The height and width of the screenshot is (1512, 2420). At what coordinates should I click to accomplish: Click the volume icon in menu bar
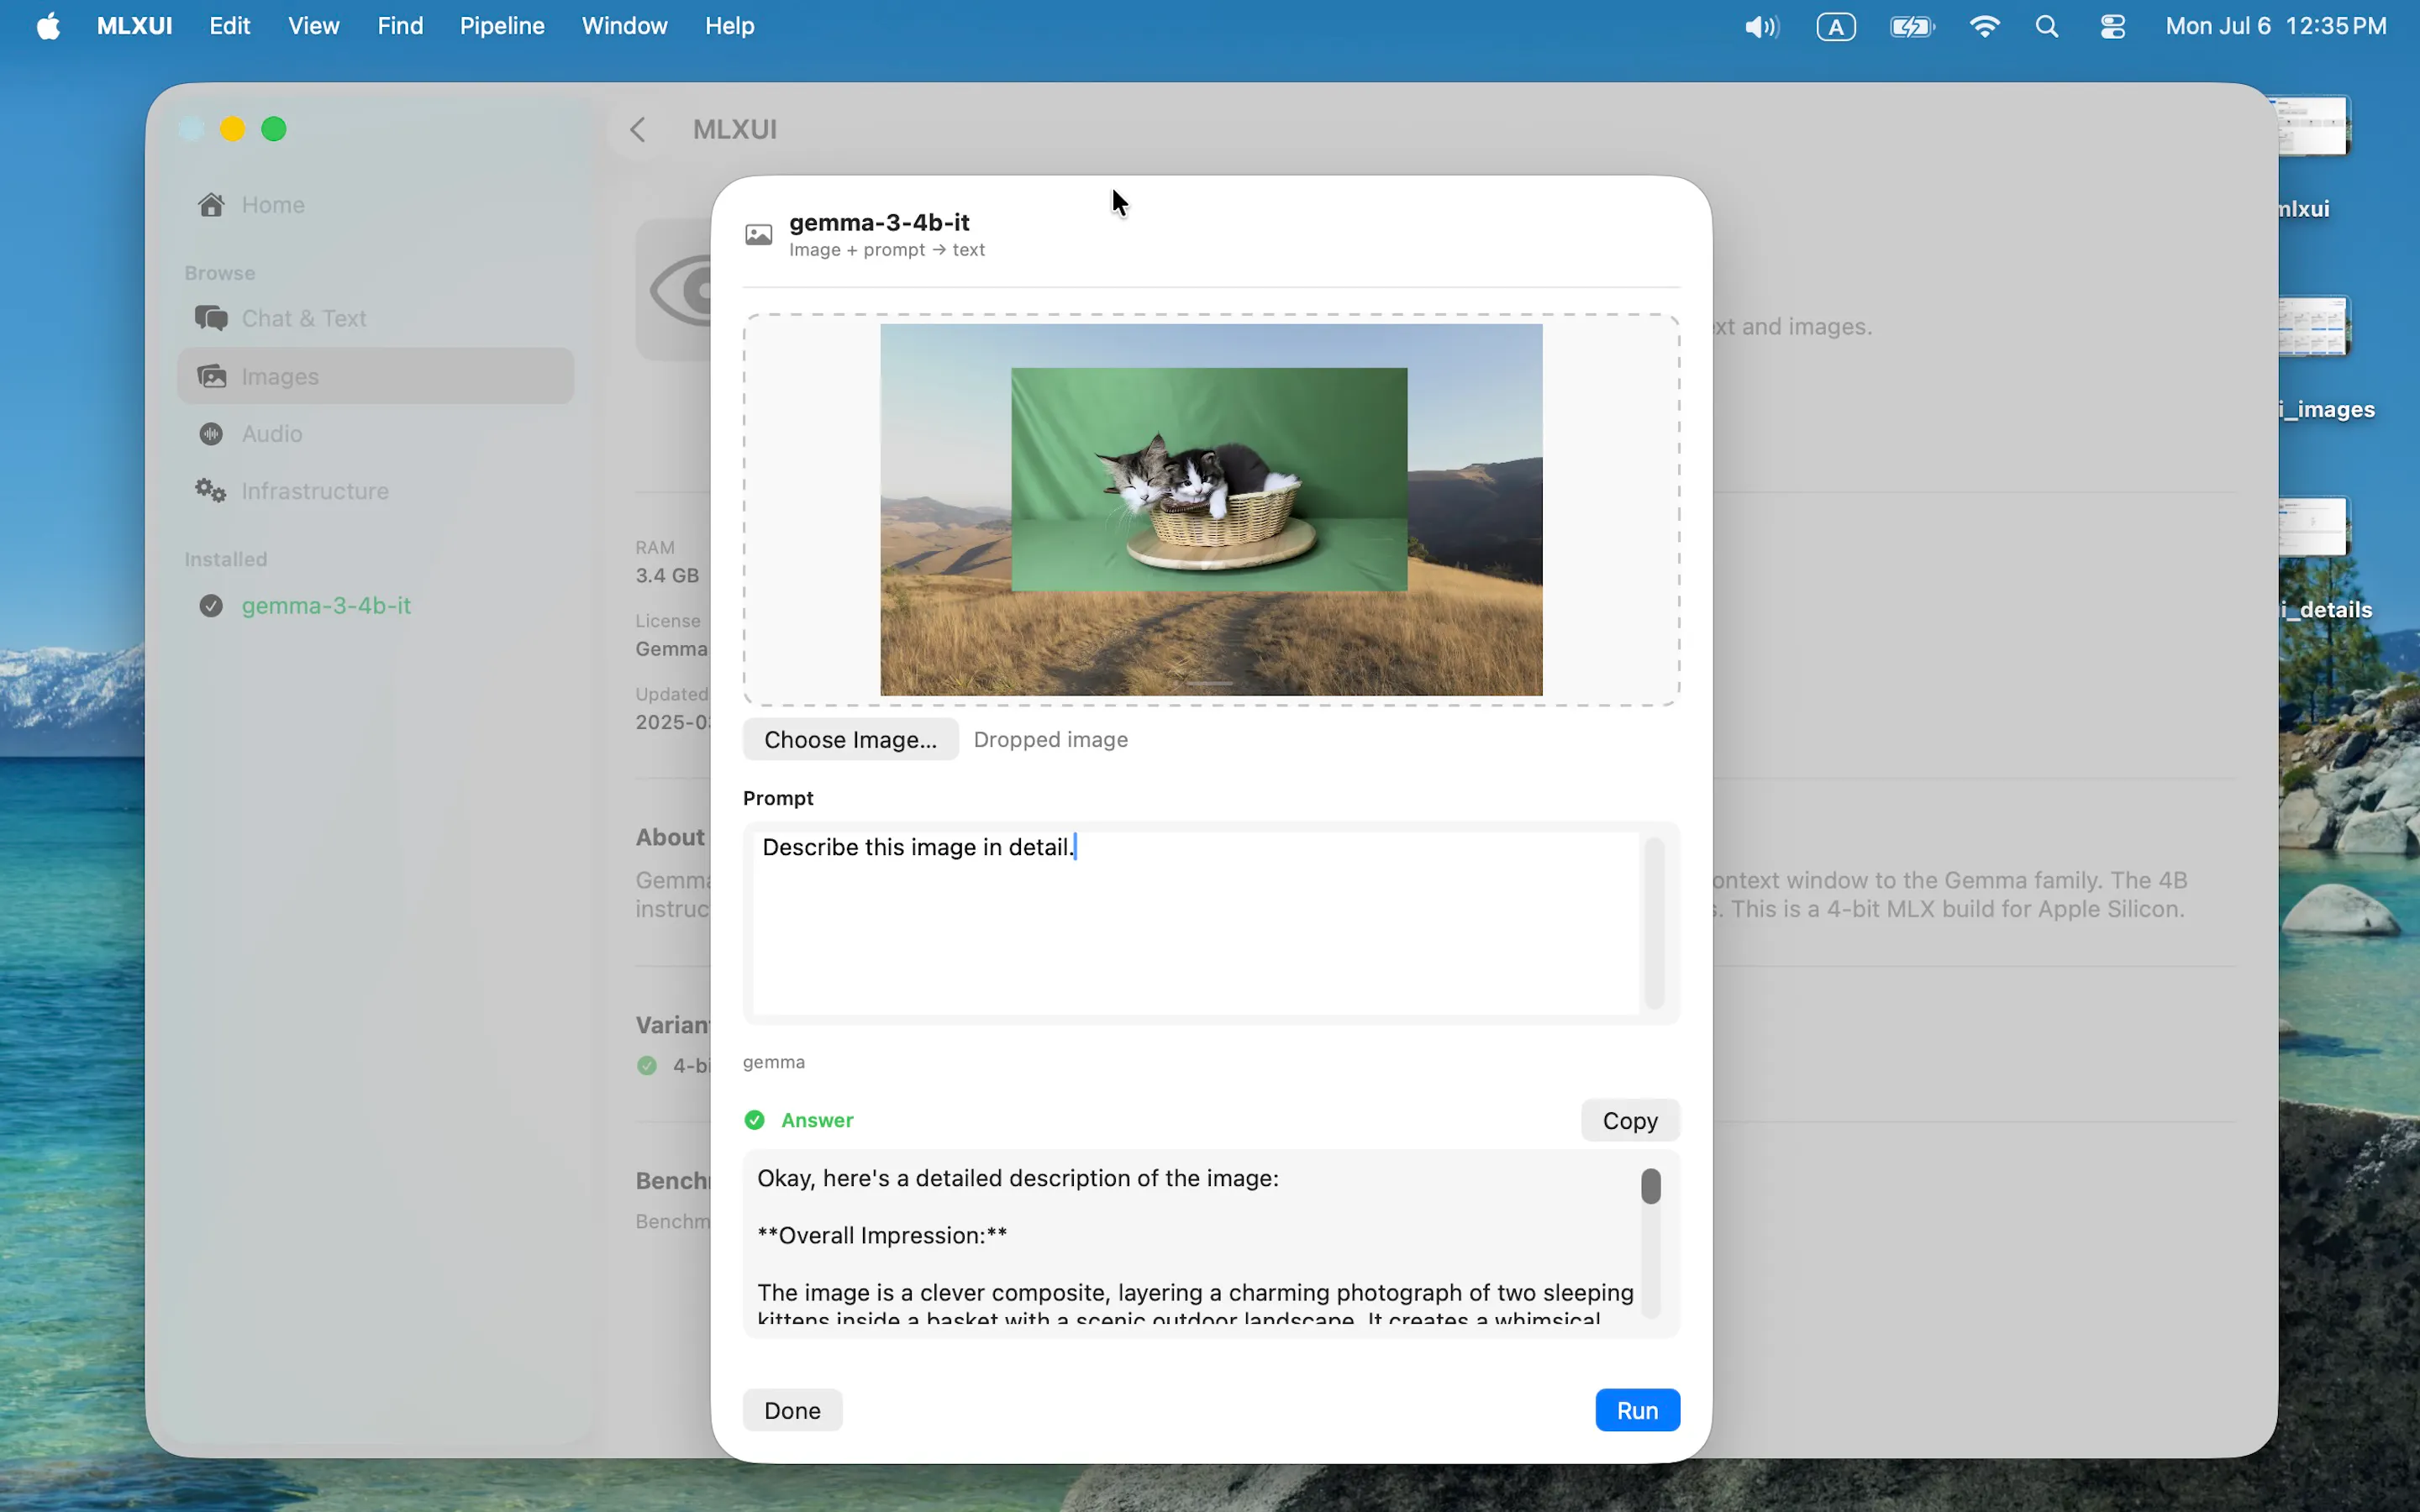click(x=1761, y=27)
